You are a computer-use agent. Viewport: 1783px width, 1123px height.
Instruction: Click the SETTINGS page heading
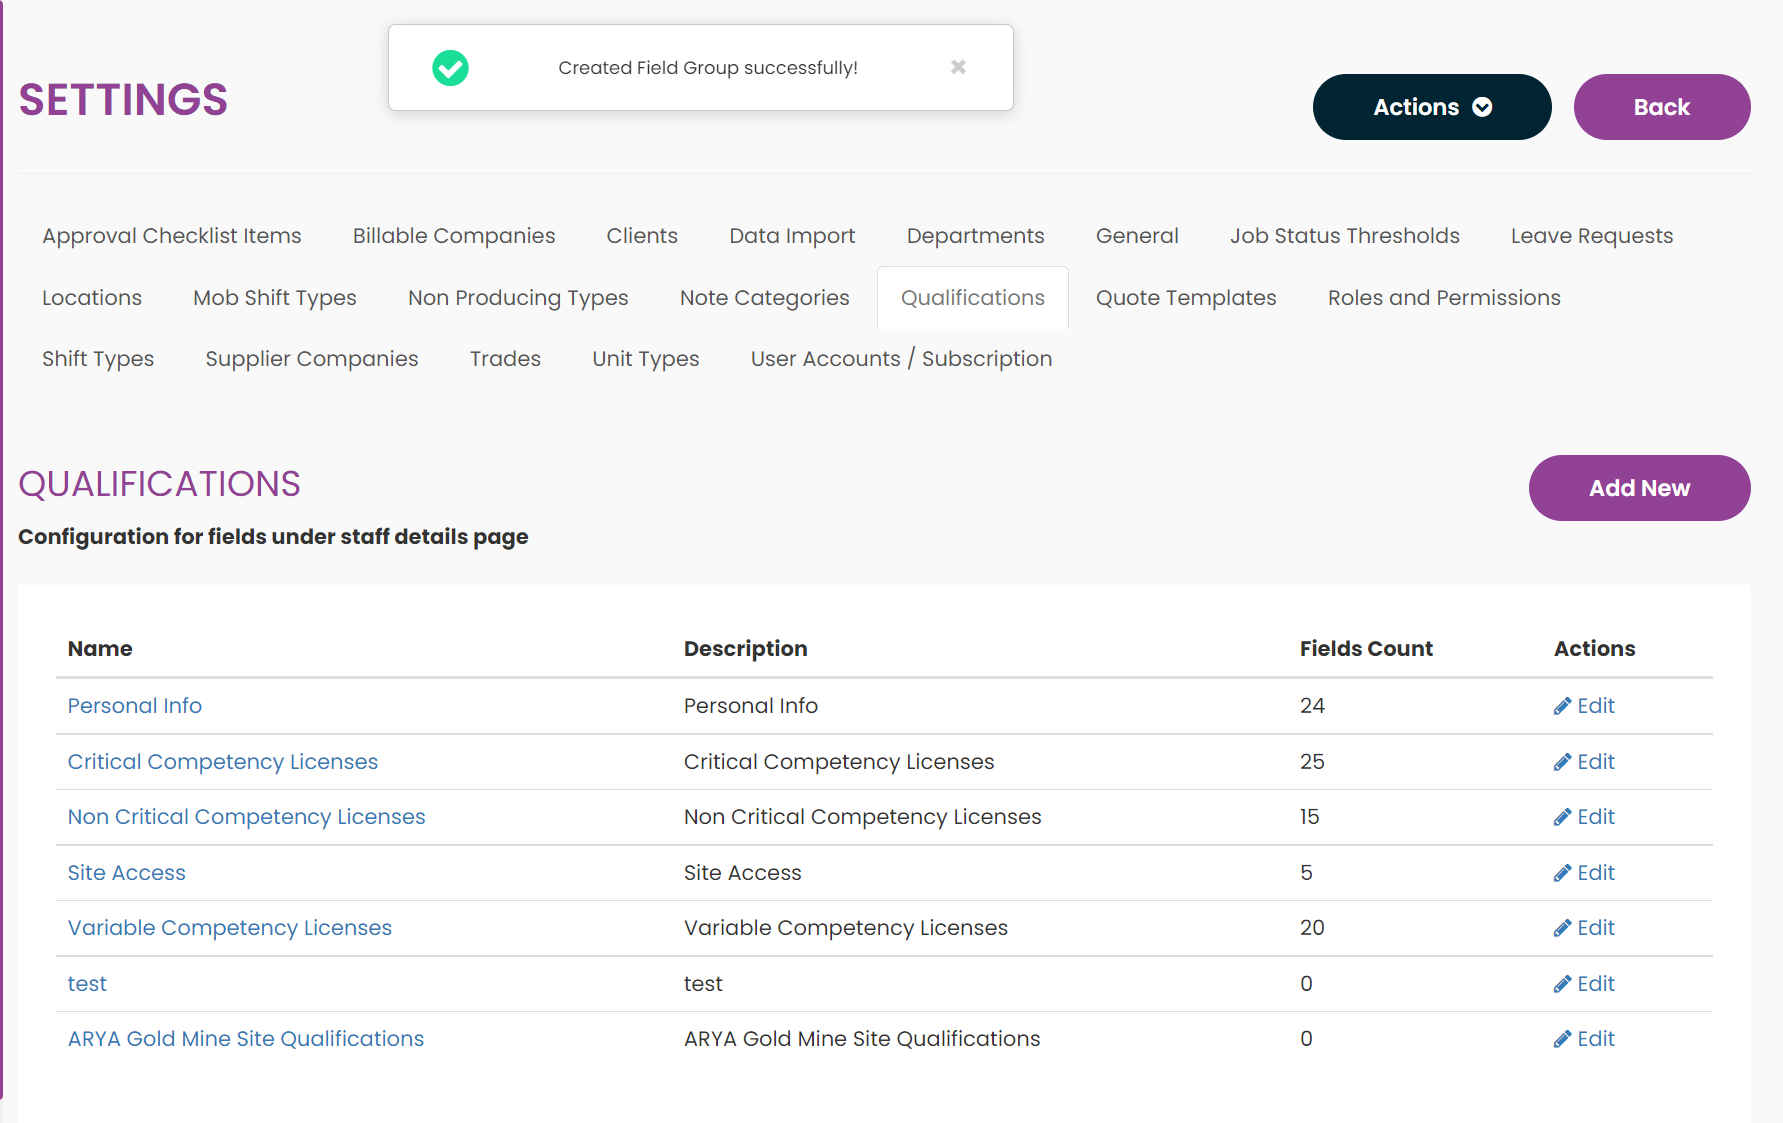click(x=123, y=100)
